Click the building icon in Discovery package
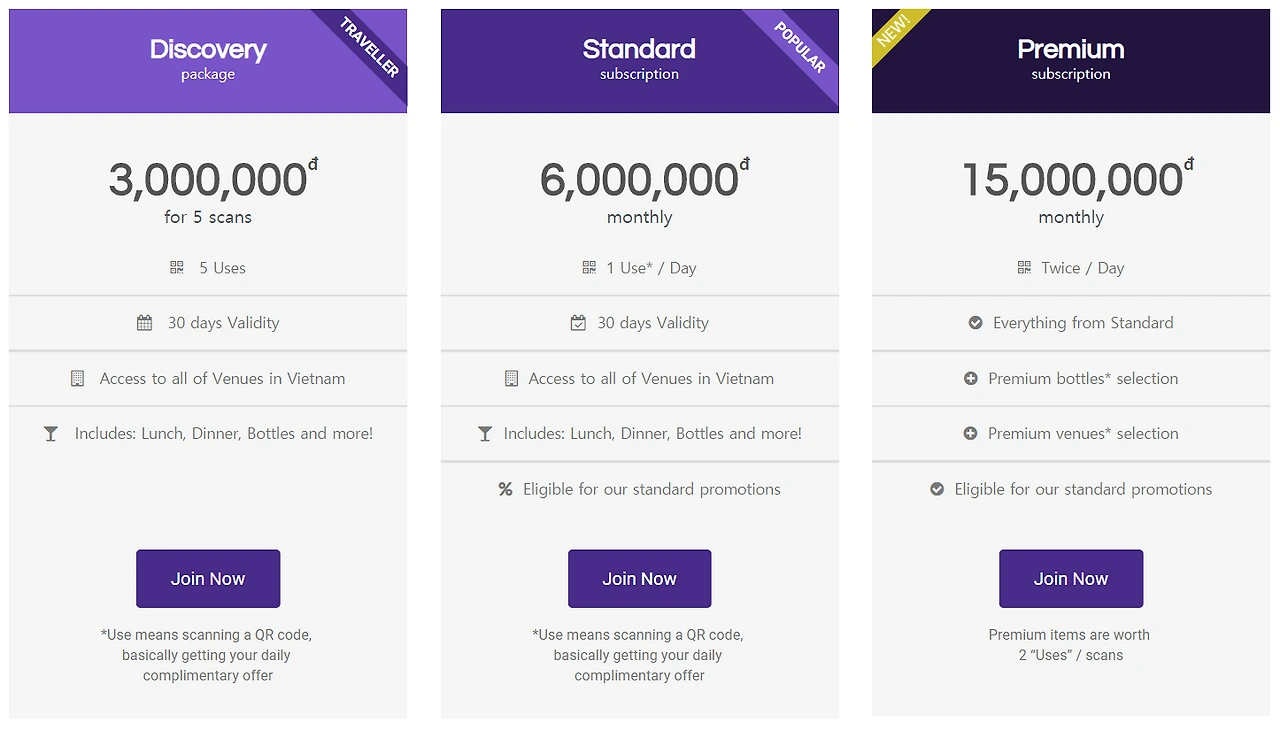This screenshot has height=730, width=1280. click(x=77, y=379)
